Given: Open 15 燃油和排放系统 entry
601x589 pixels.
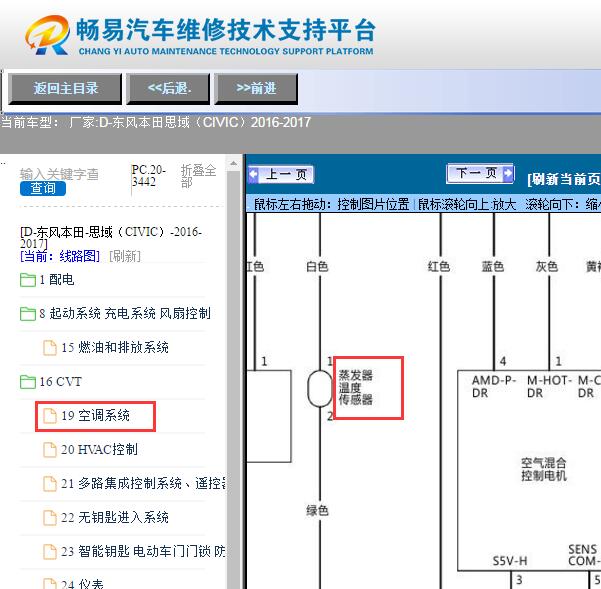Looking at the screenshot, I should click(115, 348).
